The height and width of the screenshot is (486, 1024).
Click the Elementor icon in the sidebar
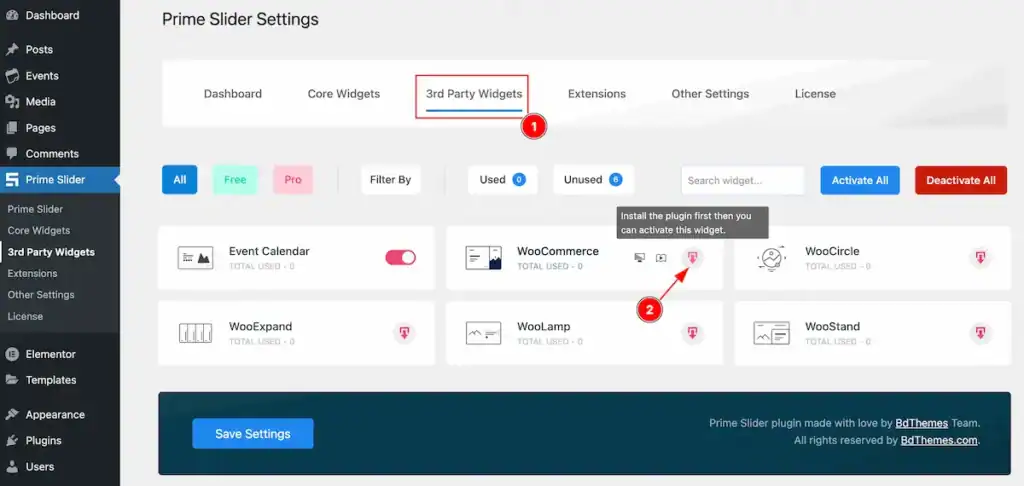[12, 354]
